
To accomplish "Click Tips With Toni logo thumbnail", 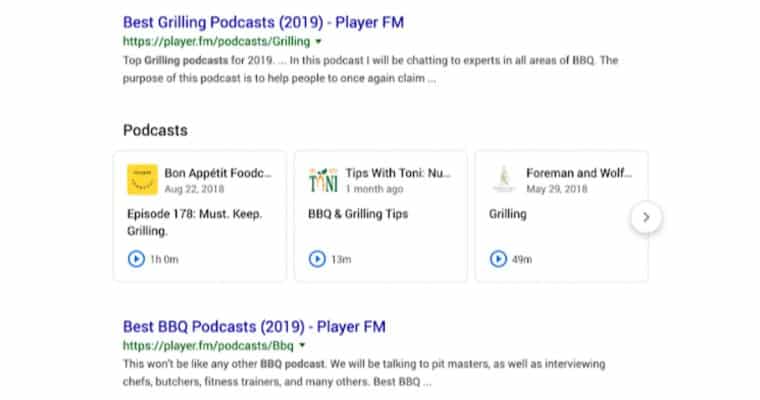I will [x=323, y=179].
